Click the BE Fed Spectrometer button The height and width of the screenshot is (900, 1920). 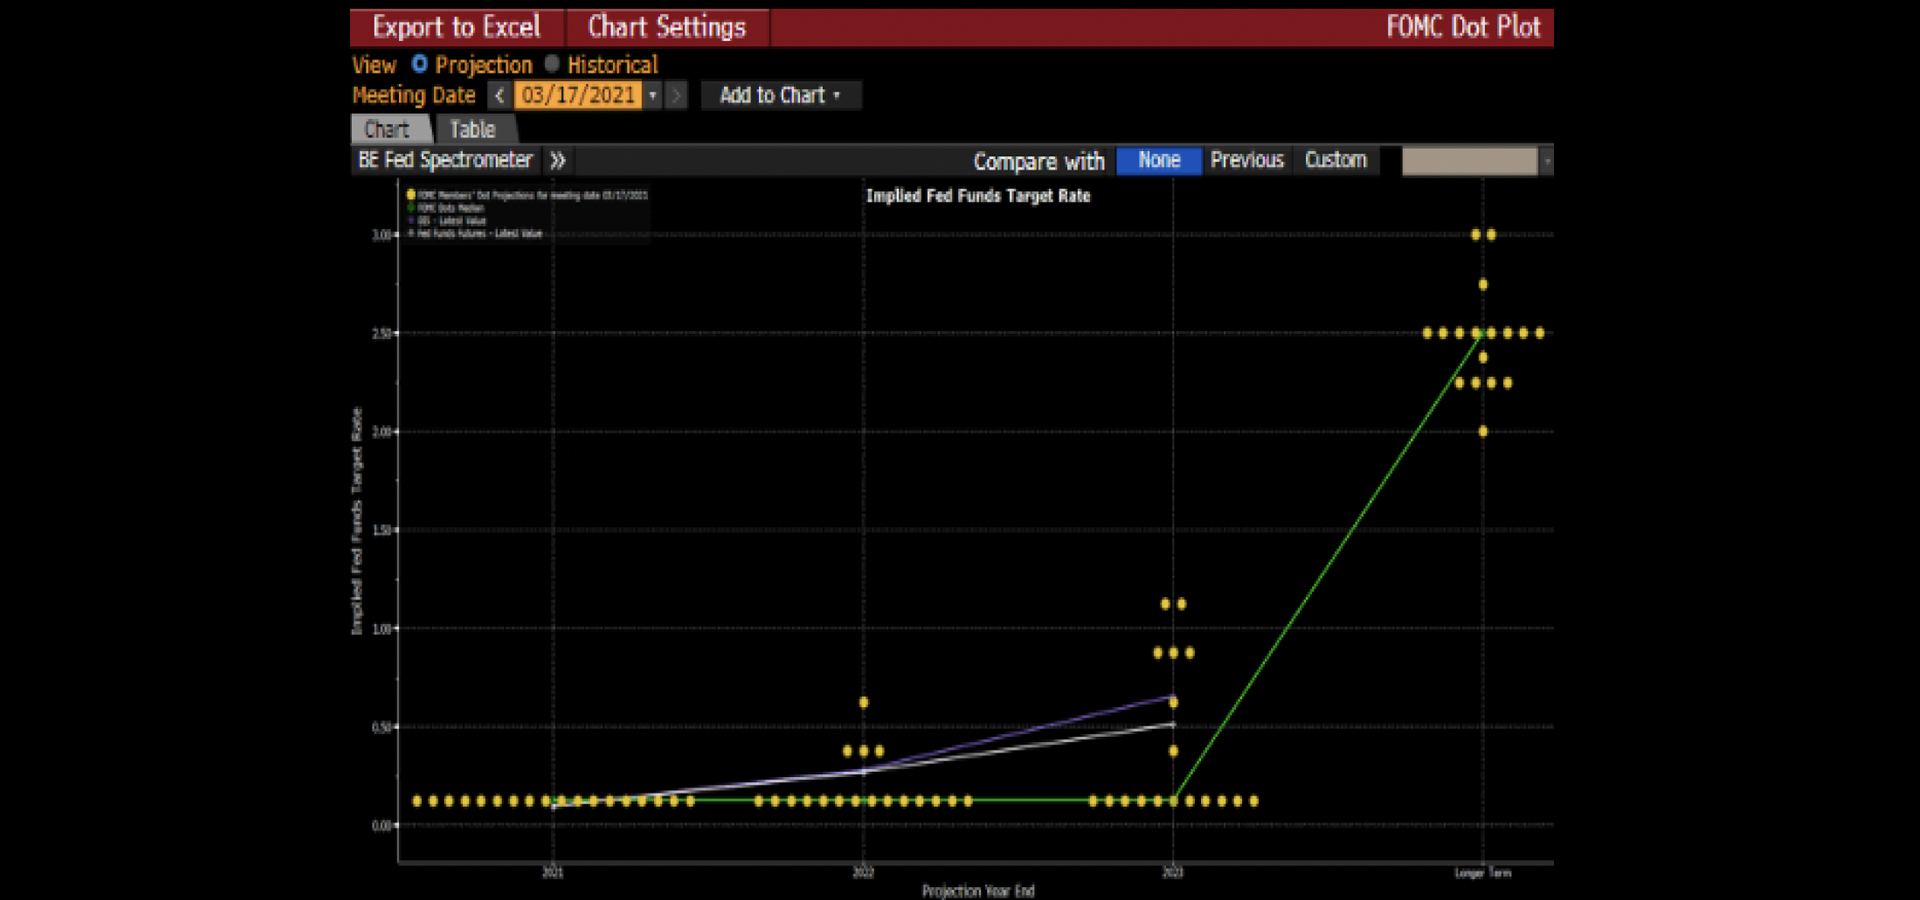point(445,160)
